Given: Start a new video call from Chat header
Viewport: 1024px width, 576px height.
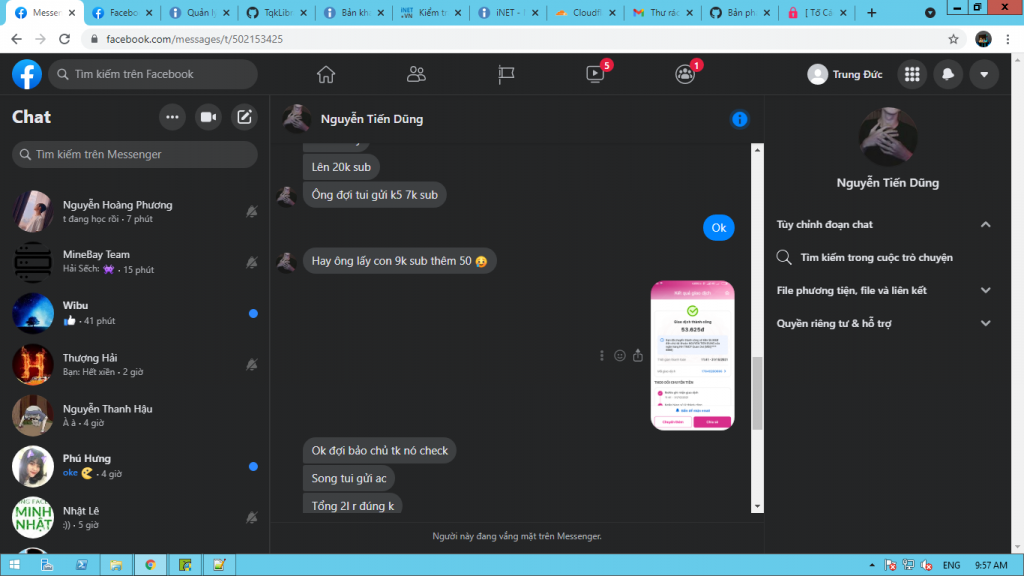Looking at the screenshot, I should pos(208,117).
